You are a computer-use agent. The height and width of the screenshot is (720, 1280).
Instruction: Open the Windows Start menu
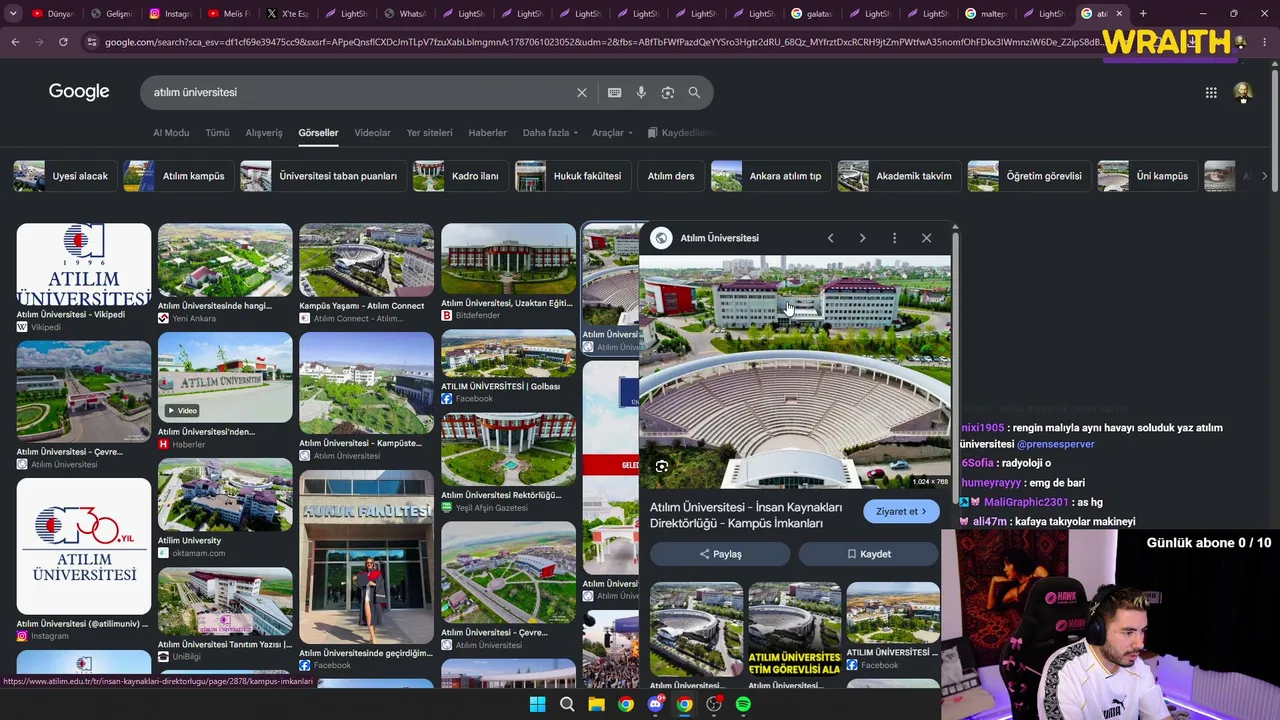tap(537, 704)
